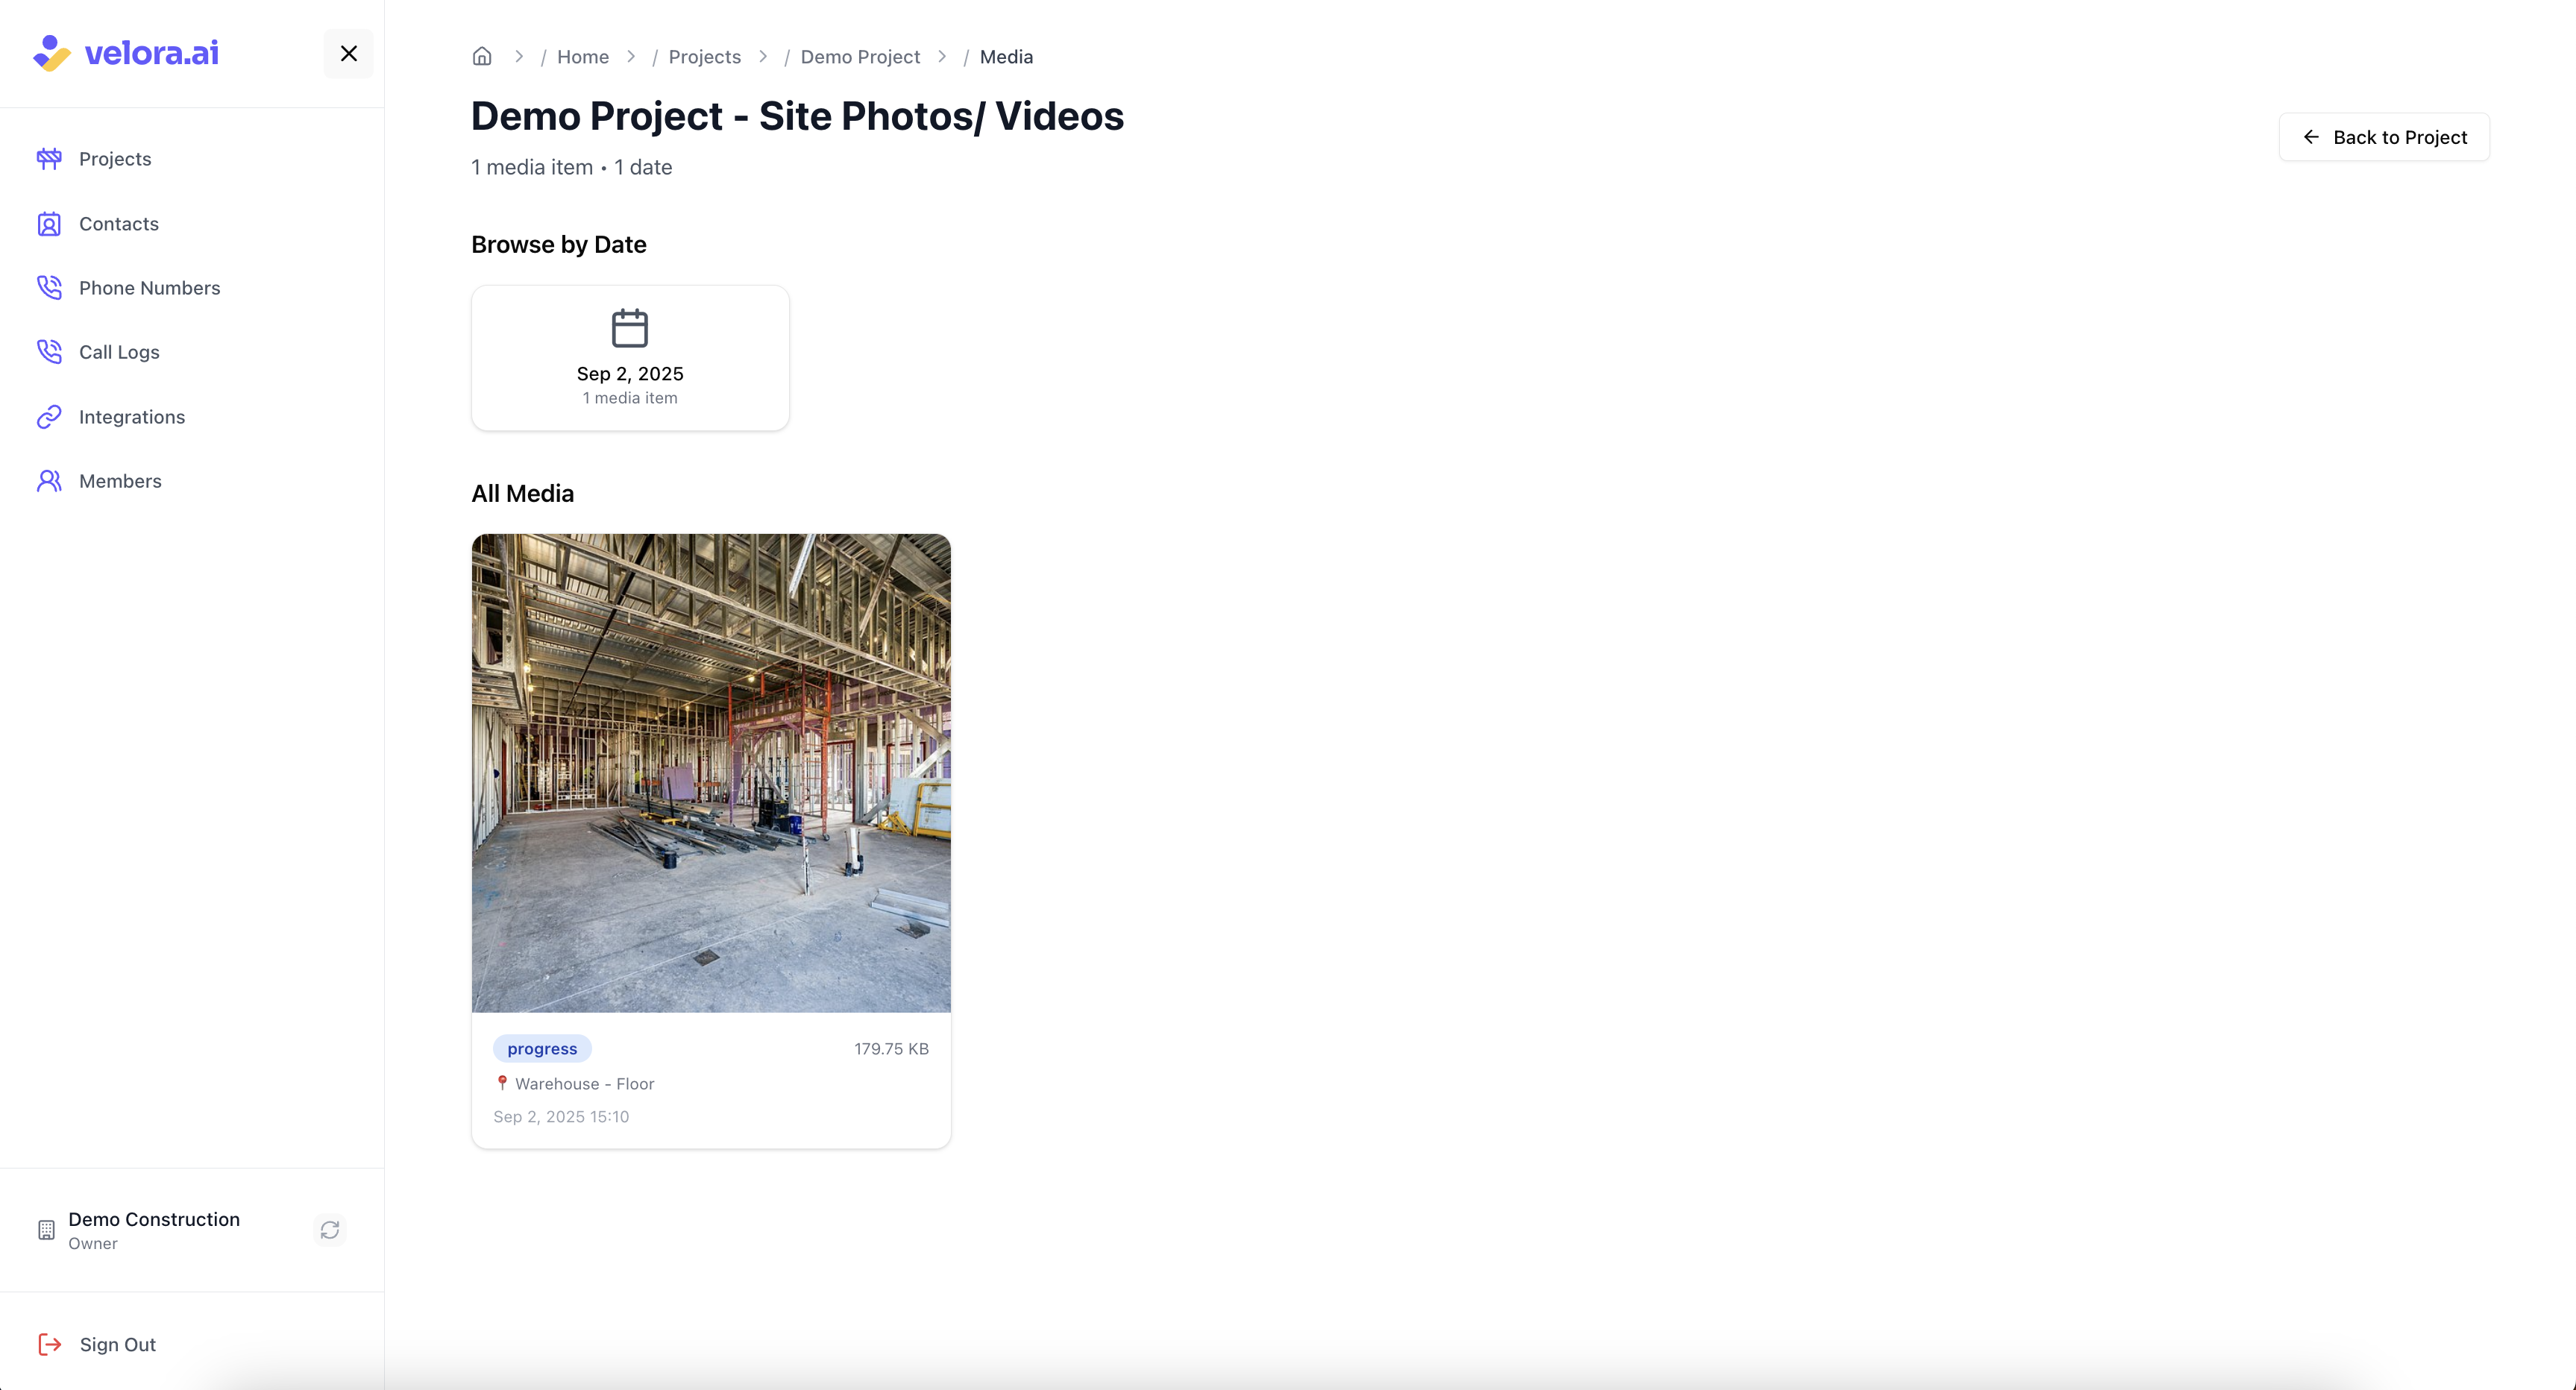Viewport: 2576px width, 1390px height.
Task: Go to Demo Project breadcrumb link
Action: [x=860, y=57]
